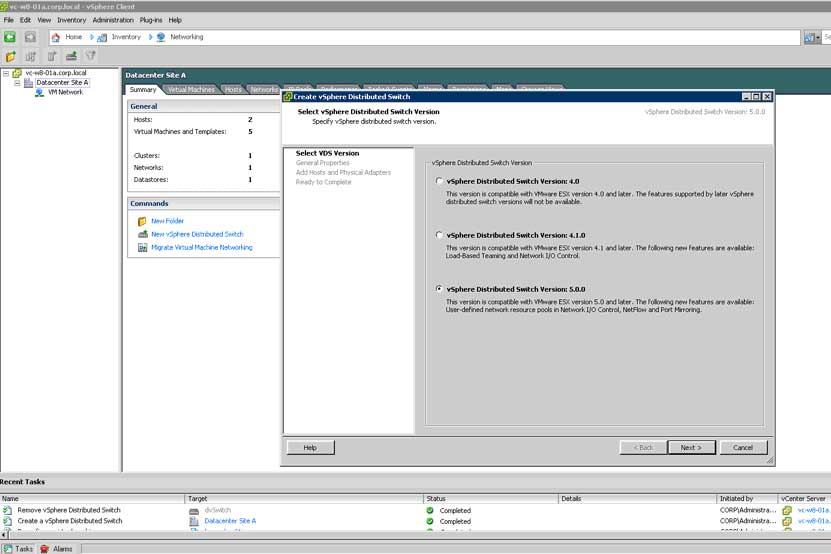Click the grey navigate Forward arrow icon
The width and height of the screenshot is (831, 554).
[x=30, y=37]
